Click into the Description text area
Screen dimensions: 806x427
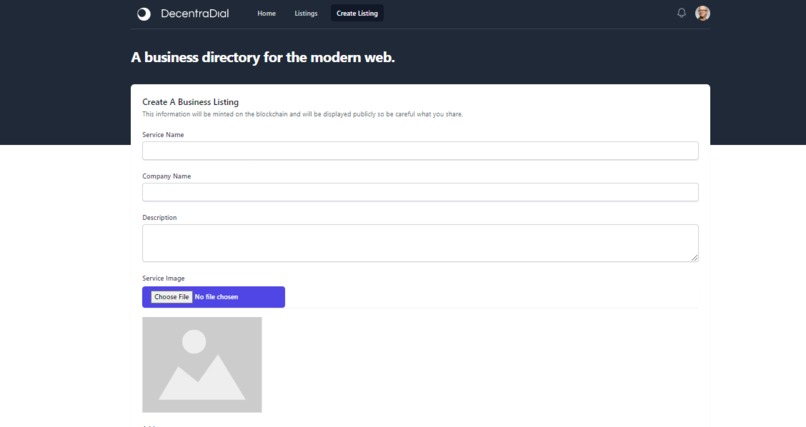420,243
